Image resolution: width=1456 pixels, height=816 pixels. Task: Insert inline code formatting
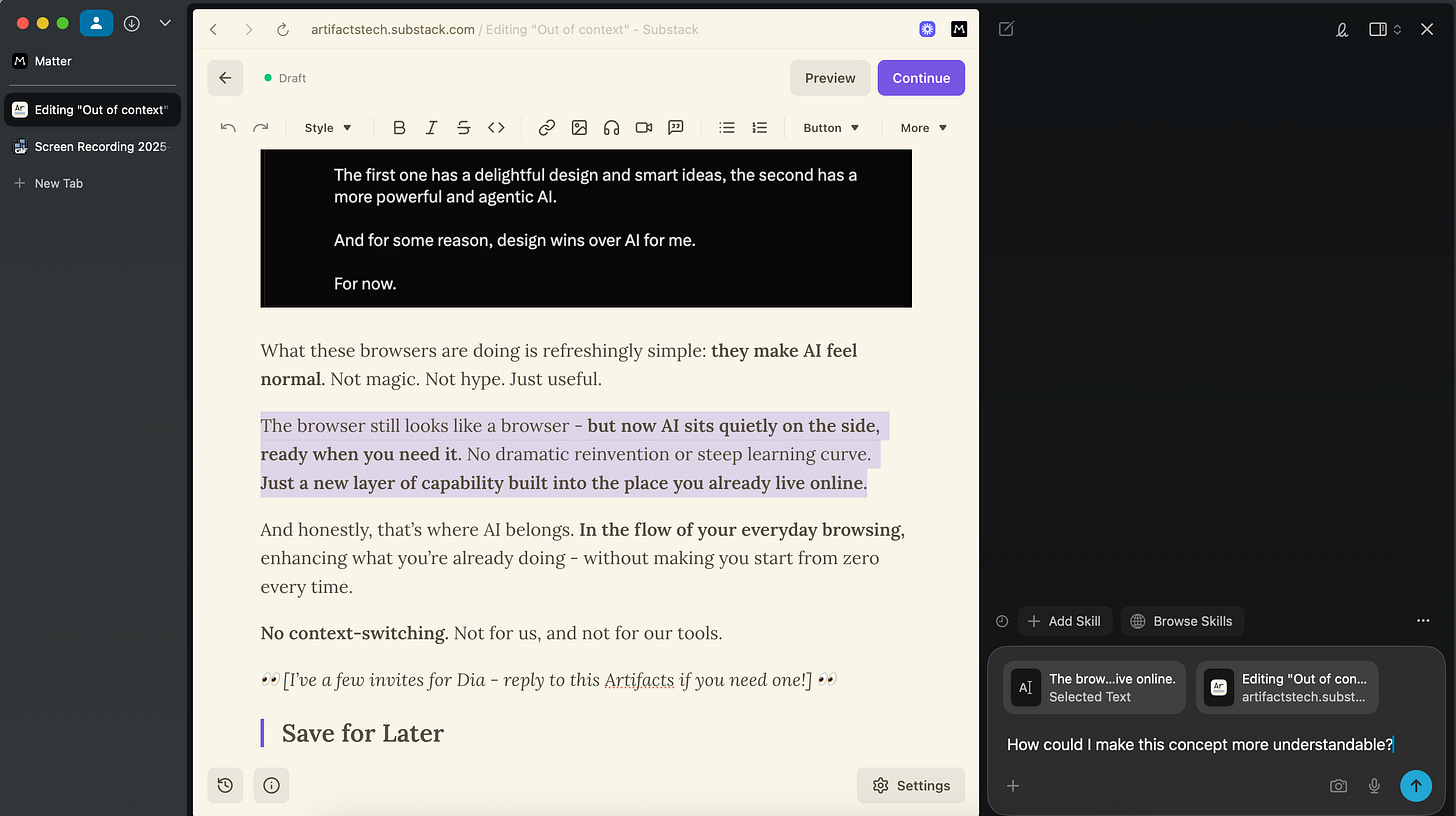click(x=496, y=128)
